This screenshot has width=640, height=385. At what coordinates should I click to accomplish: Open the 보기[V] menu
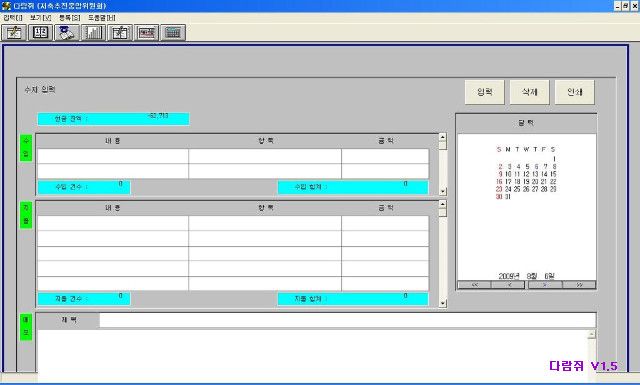click(40, 18)
